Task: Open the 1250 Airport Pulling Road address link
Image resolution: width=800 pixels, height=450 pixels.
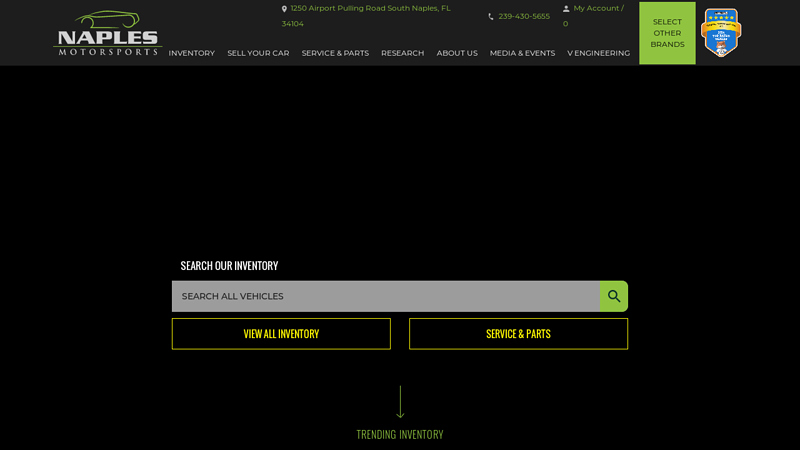Action: click(x=370, y=8)
